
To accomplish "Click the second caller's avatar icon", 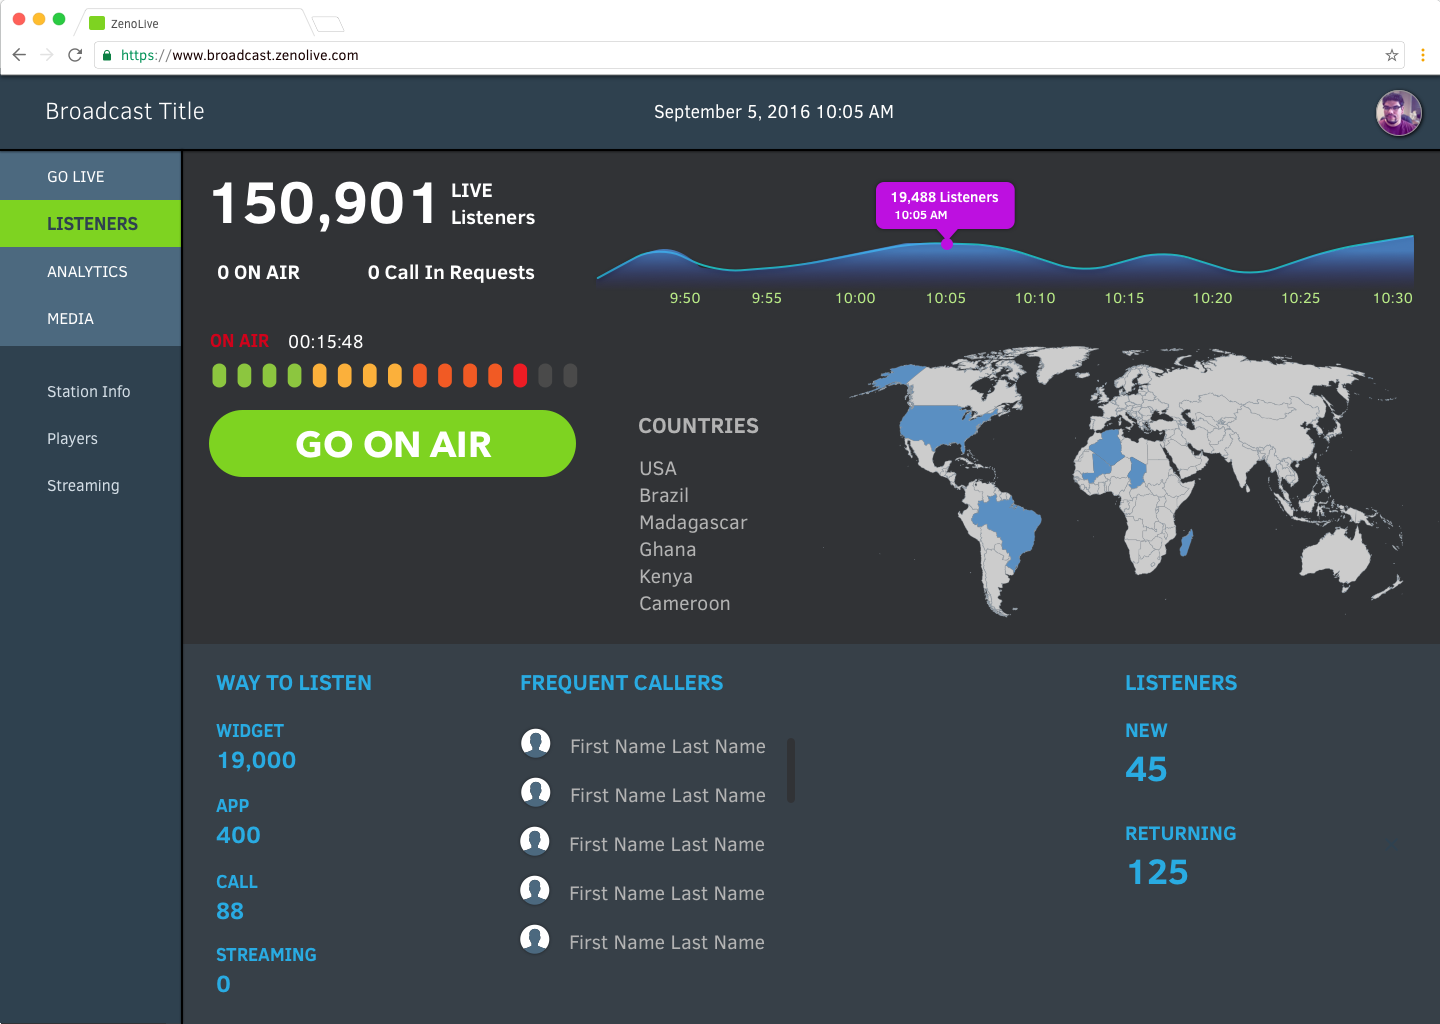I will [536, 792].
